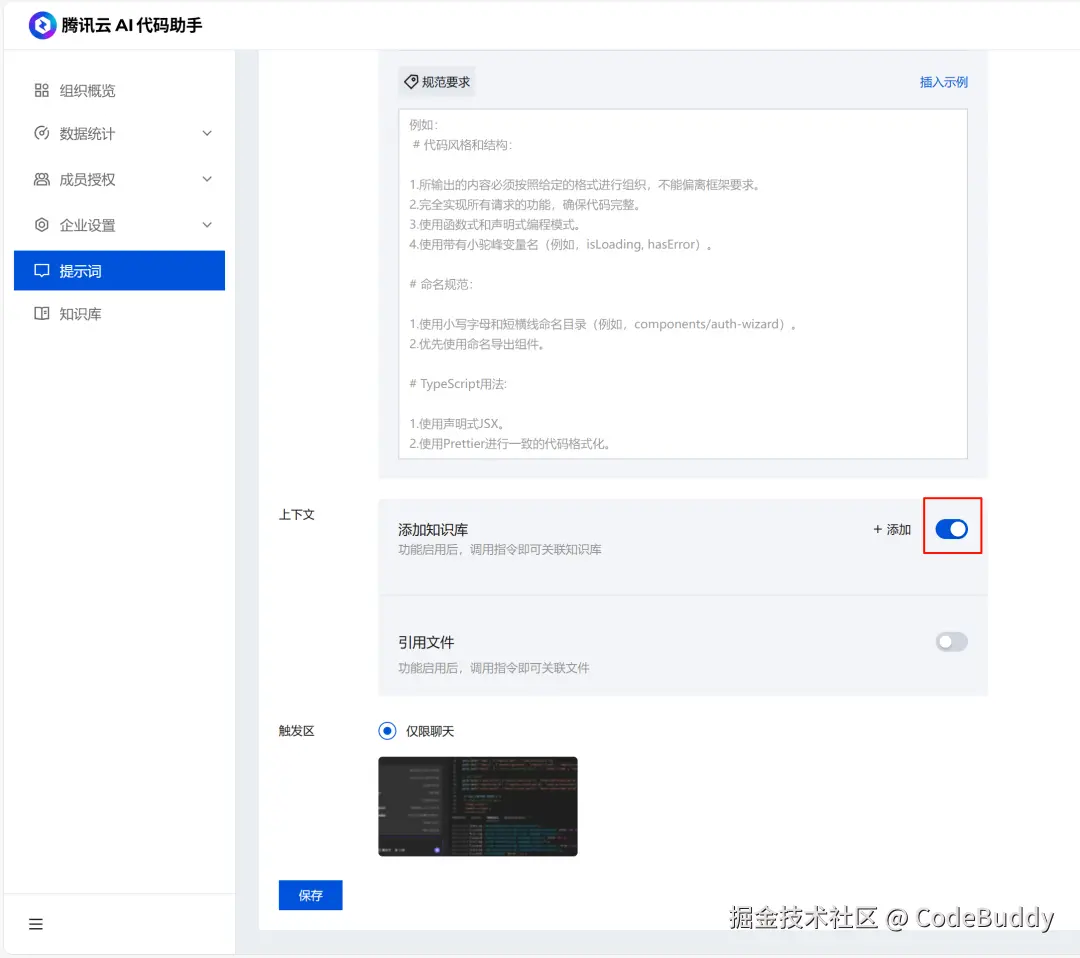Expand the 数据统计 submenu

[207, 133]
